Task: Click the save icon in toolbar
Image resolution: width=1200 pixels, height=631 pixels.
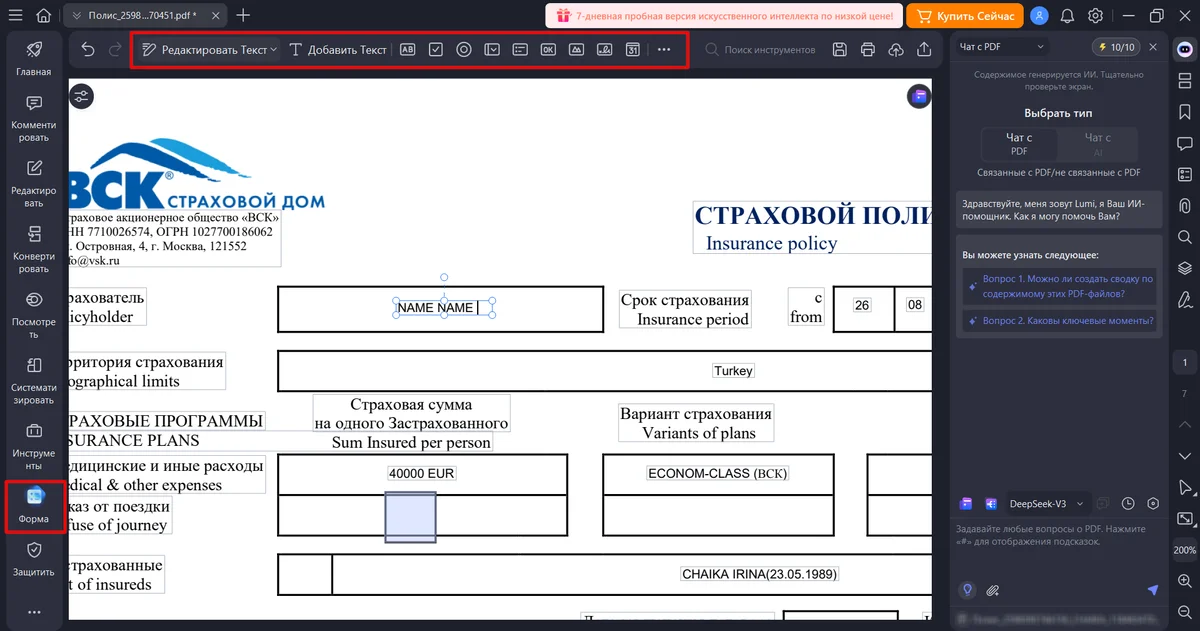Action: pyautogui.click(x=839, y=49)
